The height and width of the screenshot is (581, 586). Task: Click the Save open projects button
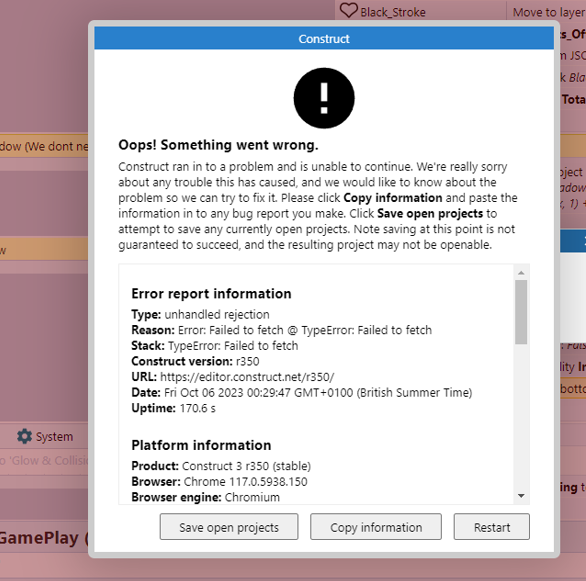click(x=229, y=526)
